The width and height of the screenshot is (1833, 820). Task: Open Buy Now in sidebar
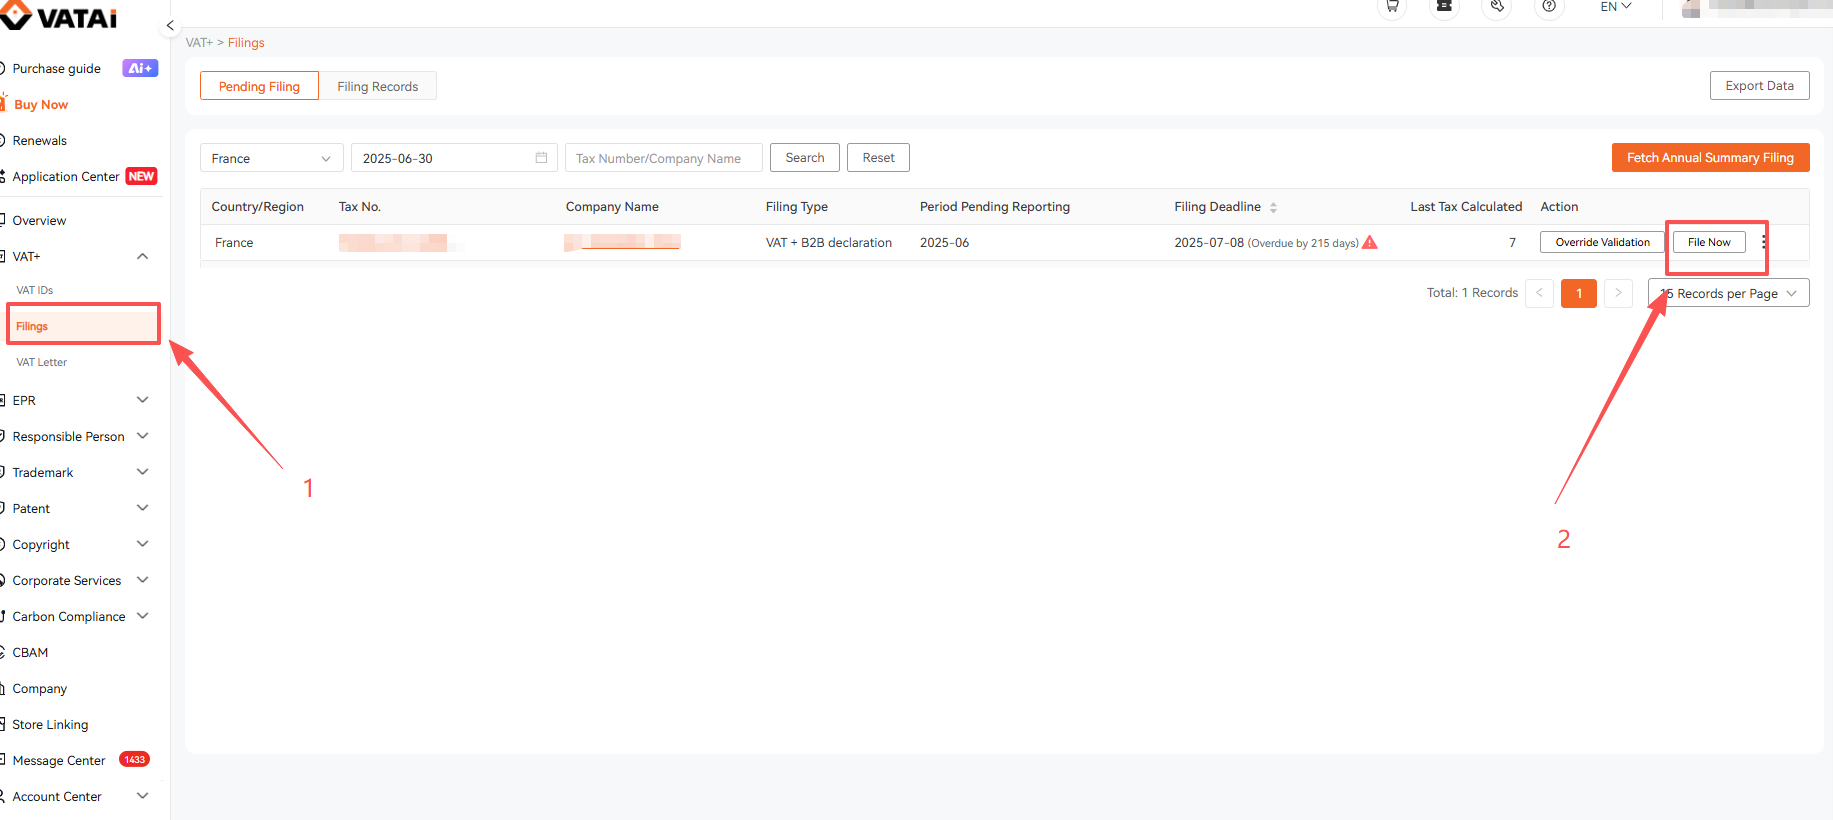41,104
